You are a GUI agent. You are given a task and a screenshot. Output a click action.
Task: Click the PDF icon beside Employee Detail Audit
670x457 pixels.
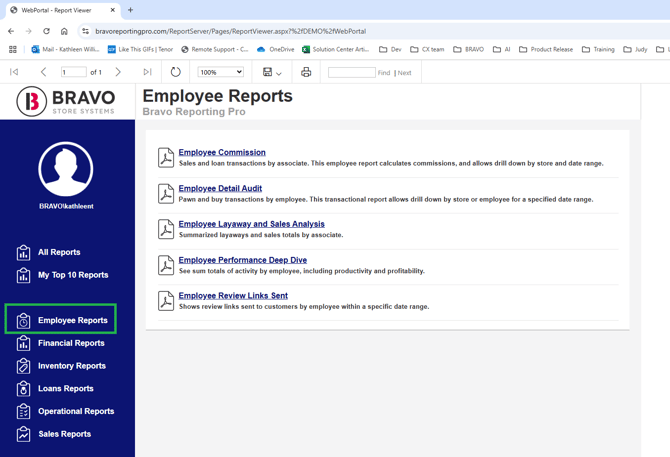[x=166, y=193]
